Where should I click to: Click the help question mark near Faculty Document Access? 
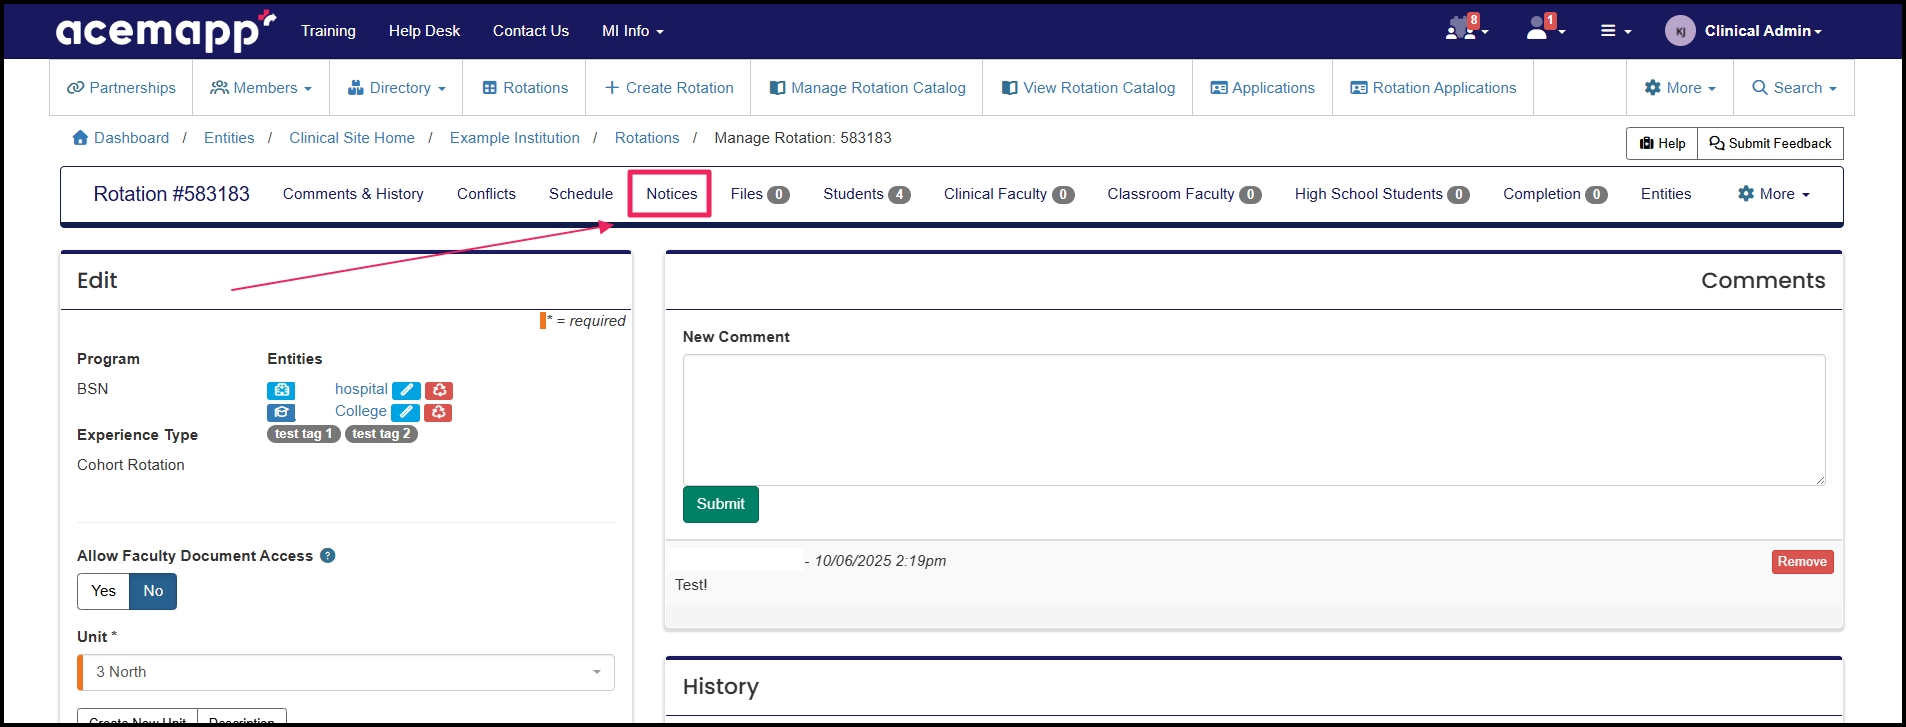point(327,556)
